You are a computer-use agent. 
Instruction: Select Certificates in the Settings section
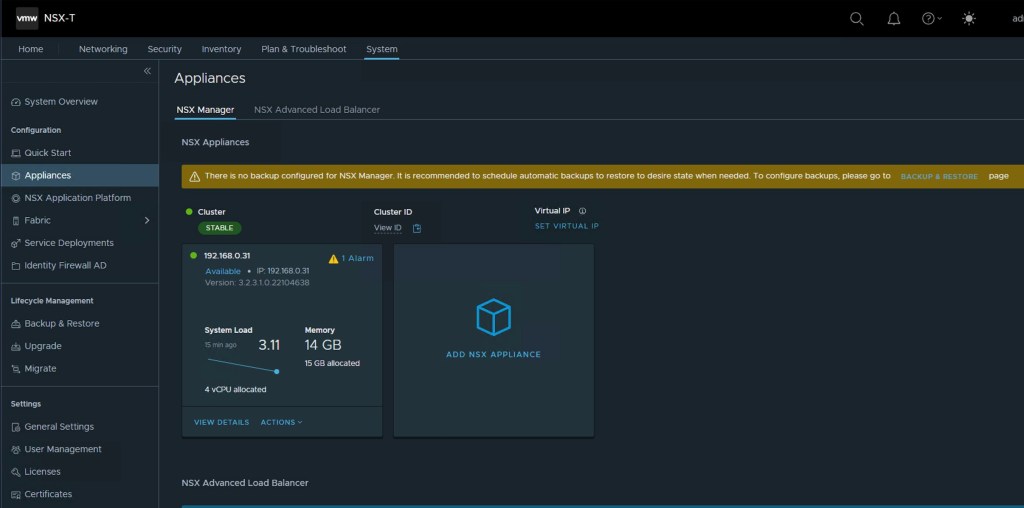[x=48, y=494]
